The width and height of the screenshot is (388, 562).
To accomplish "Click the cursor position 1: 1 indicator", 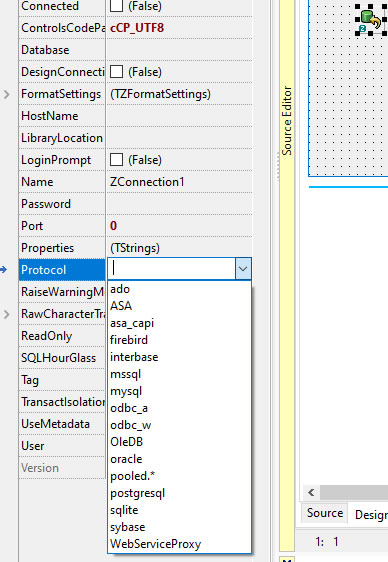I will 327,541.
